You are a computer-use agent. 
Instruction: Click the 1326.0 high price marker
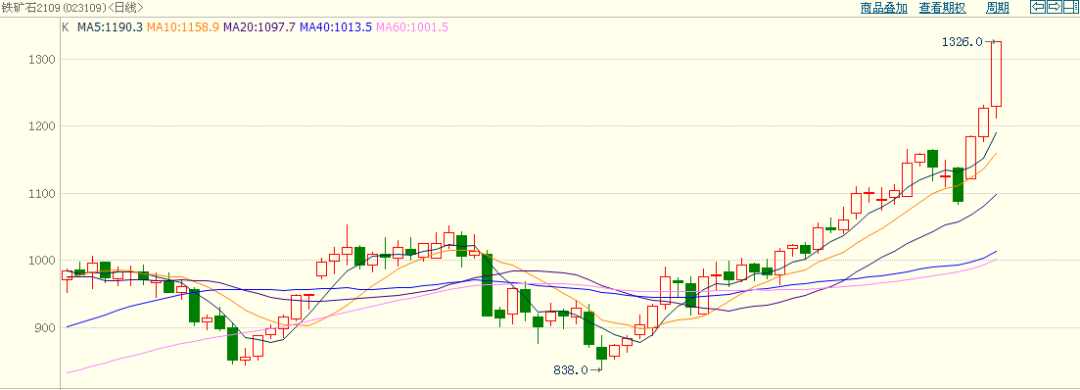pyautogui.click(x=962, y=42)
